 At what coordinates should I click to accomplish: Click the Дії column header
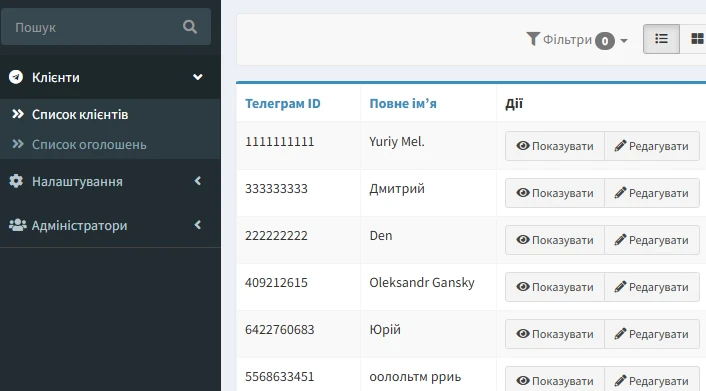514,104
